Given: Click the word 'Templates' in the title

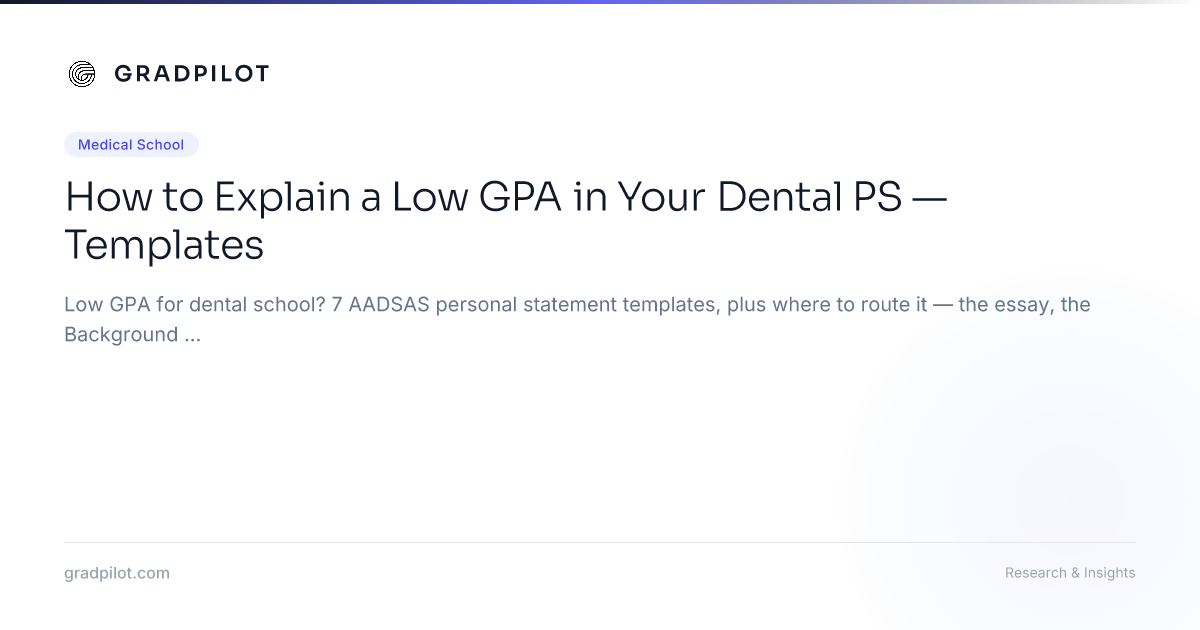Looking at the screenshot, I should 164,245.
